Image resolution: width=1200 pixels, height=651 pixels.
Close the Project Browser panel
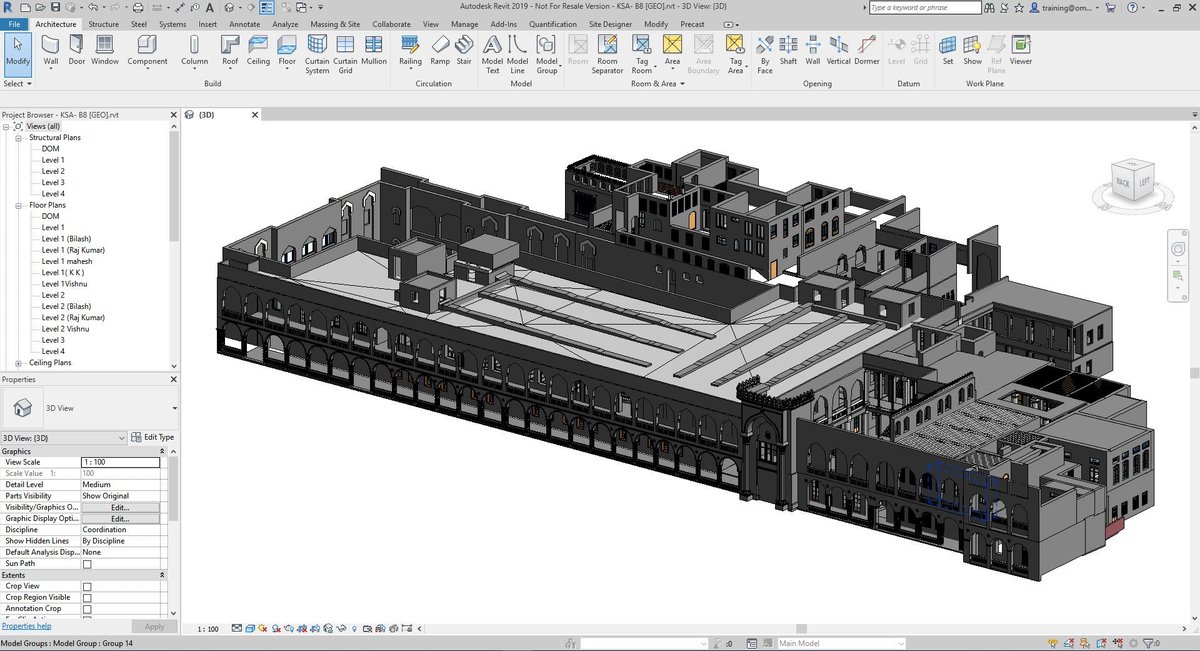[x=174, y=115]
